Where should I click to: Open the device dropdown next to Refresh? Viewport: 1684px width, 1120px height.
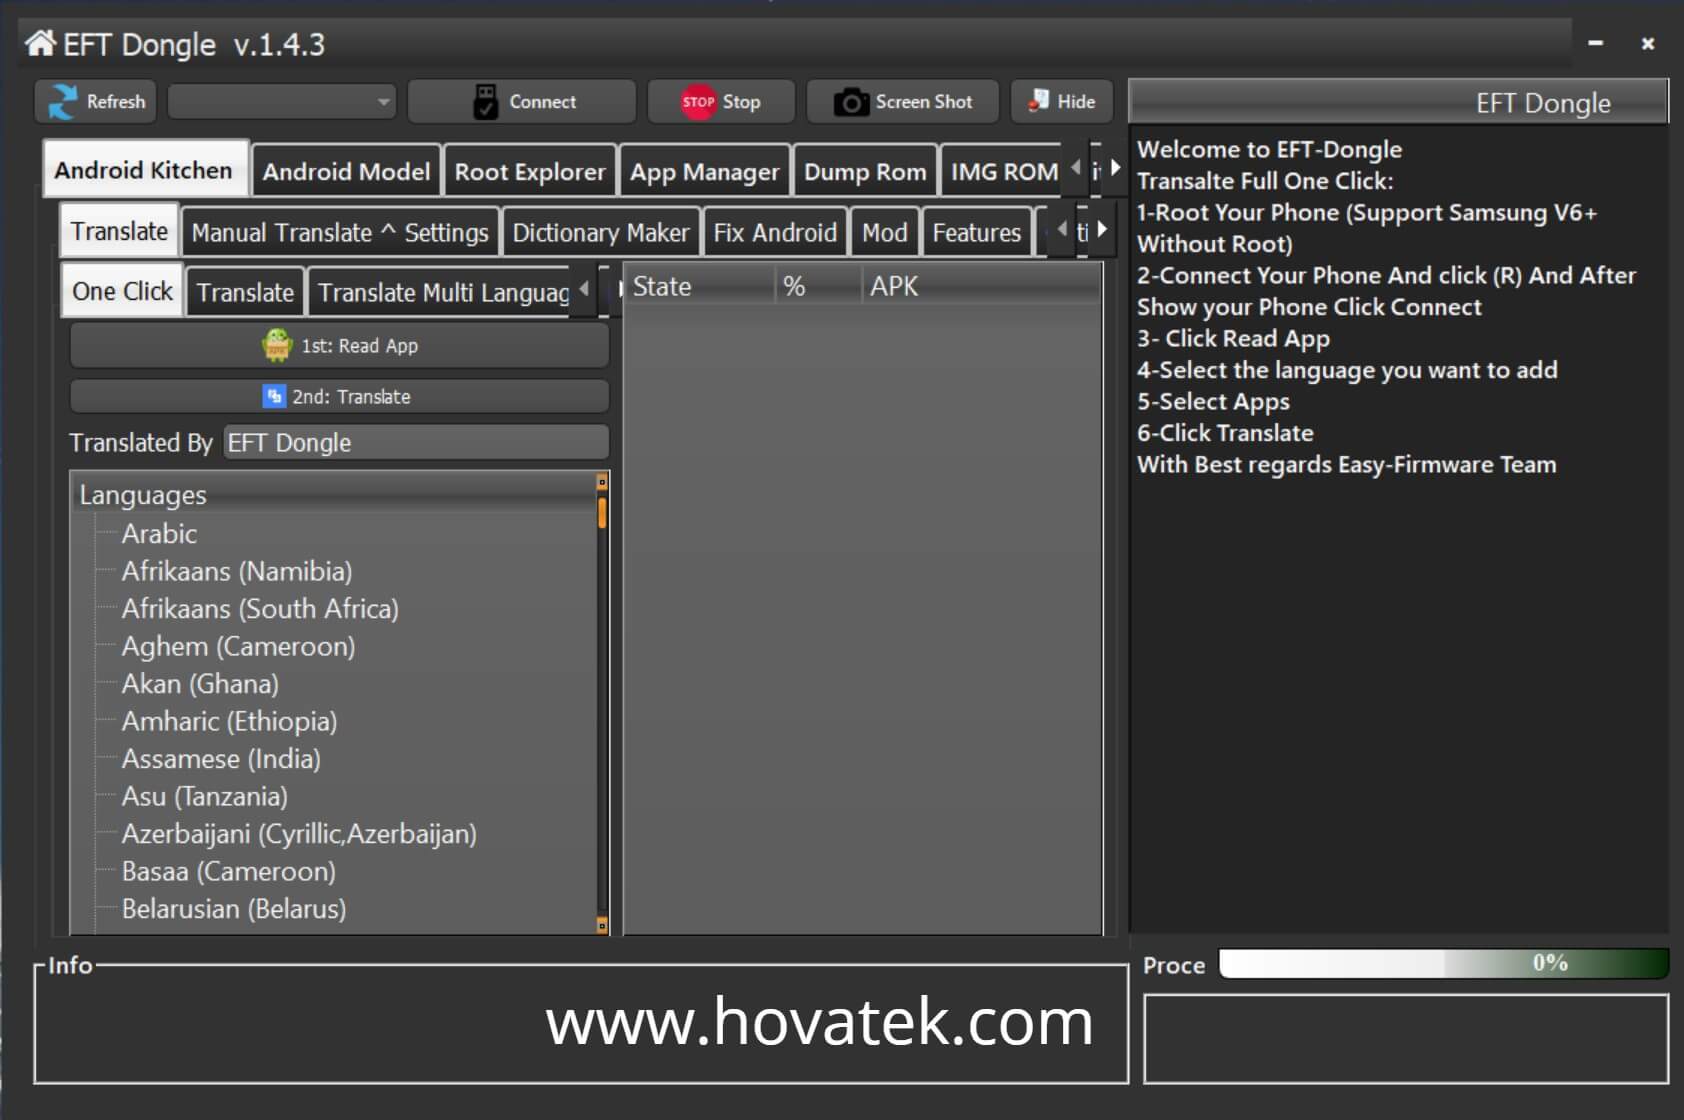pos(282,102)
